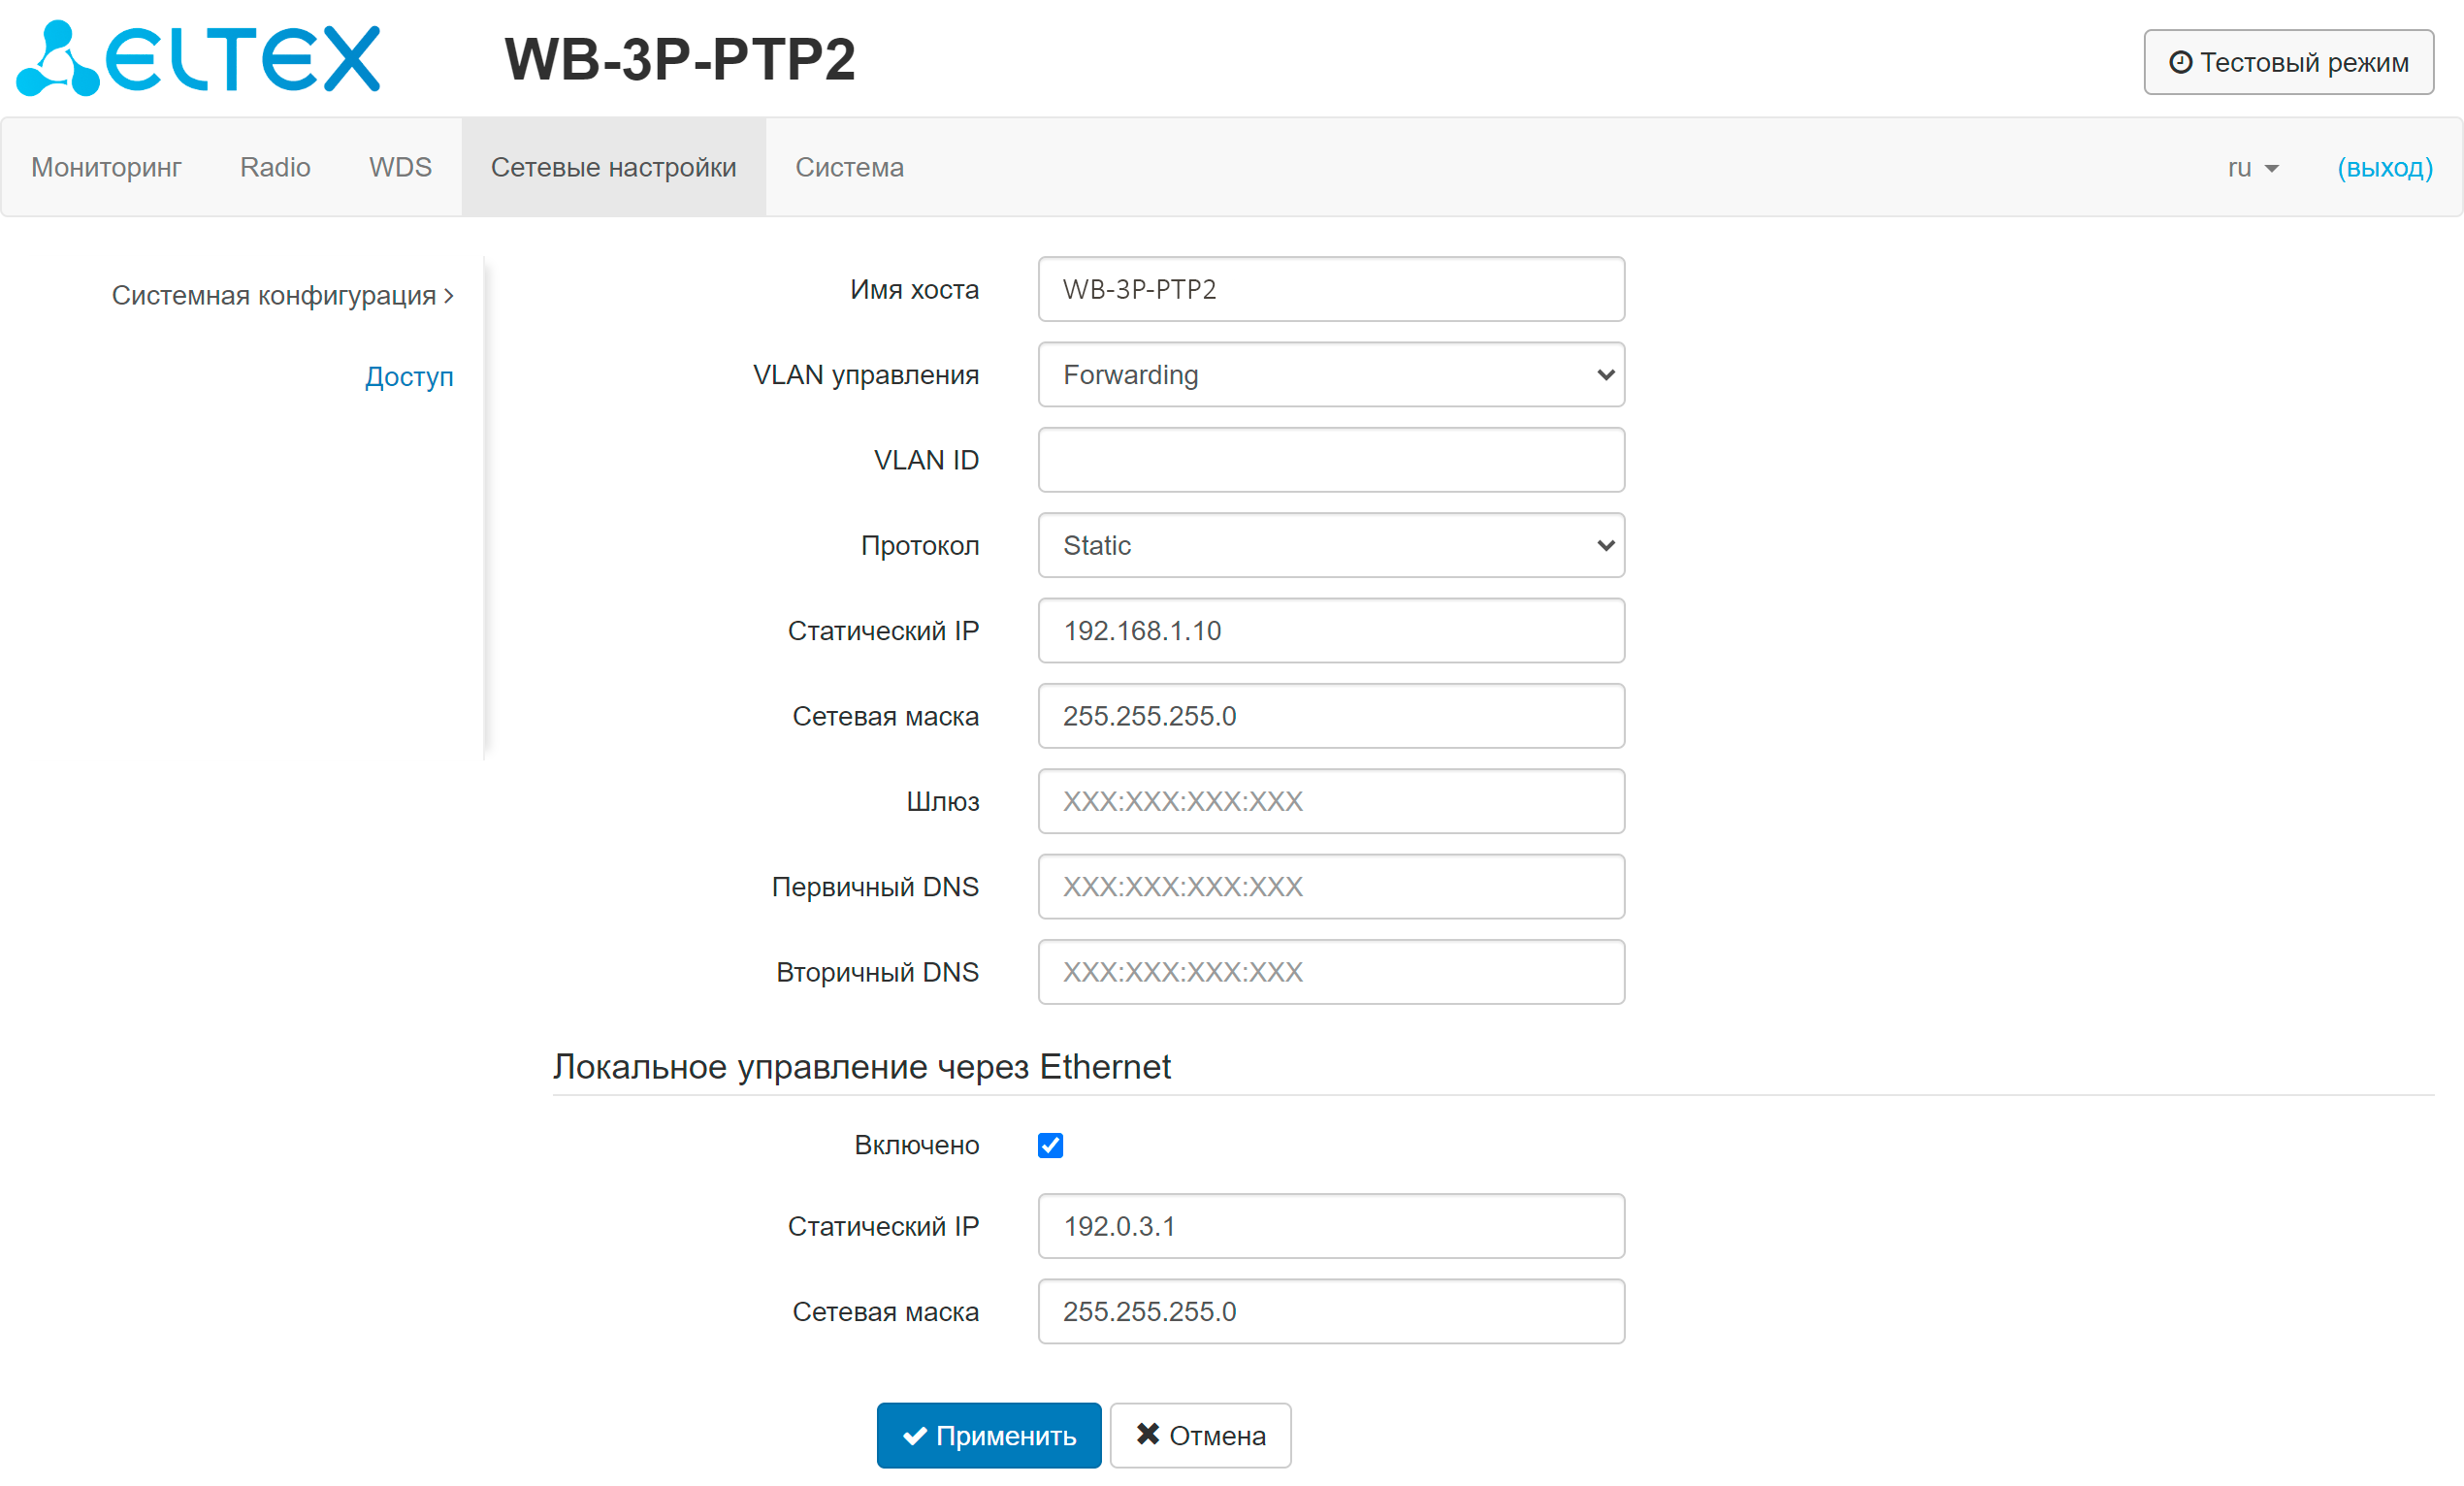
Task: Select the Сетевые настройки tab
Action: pyautogui.click(x=613, y=167)
